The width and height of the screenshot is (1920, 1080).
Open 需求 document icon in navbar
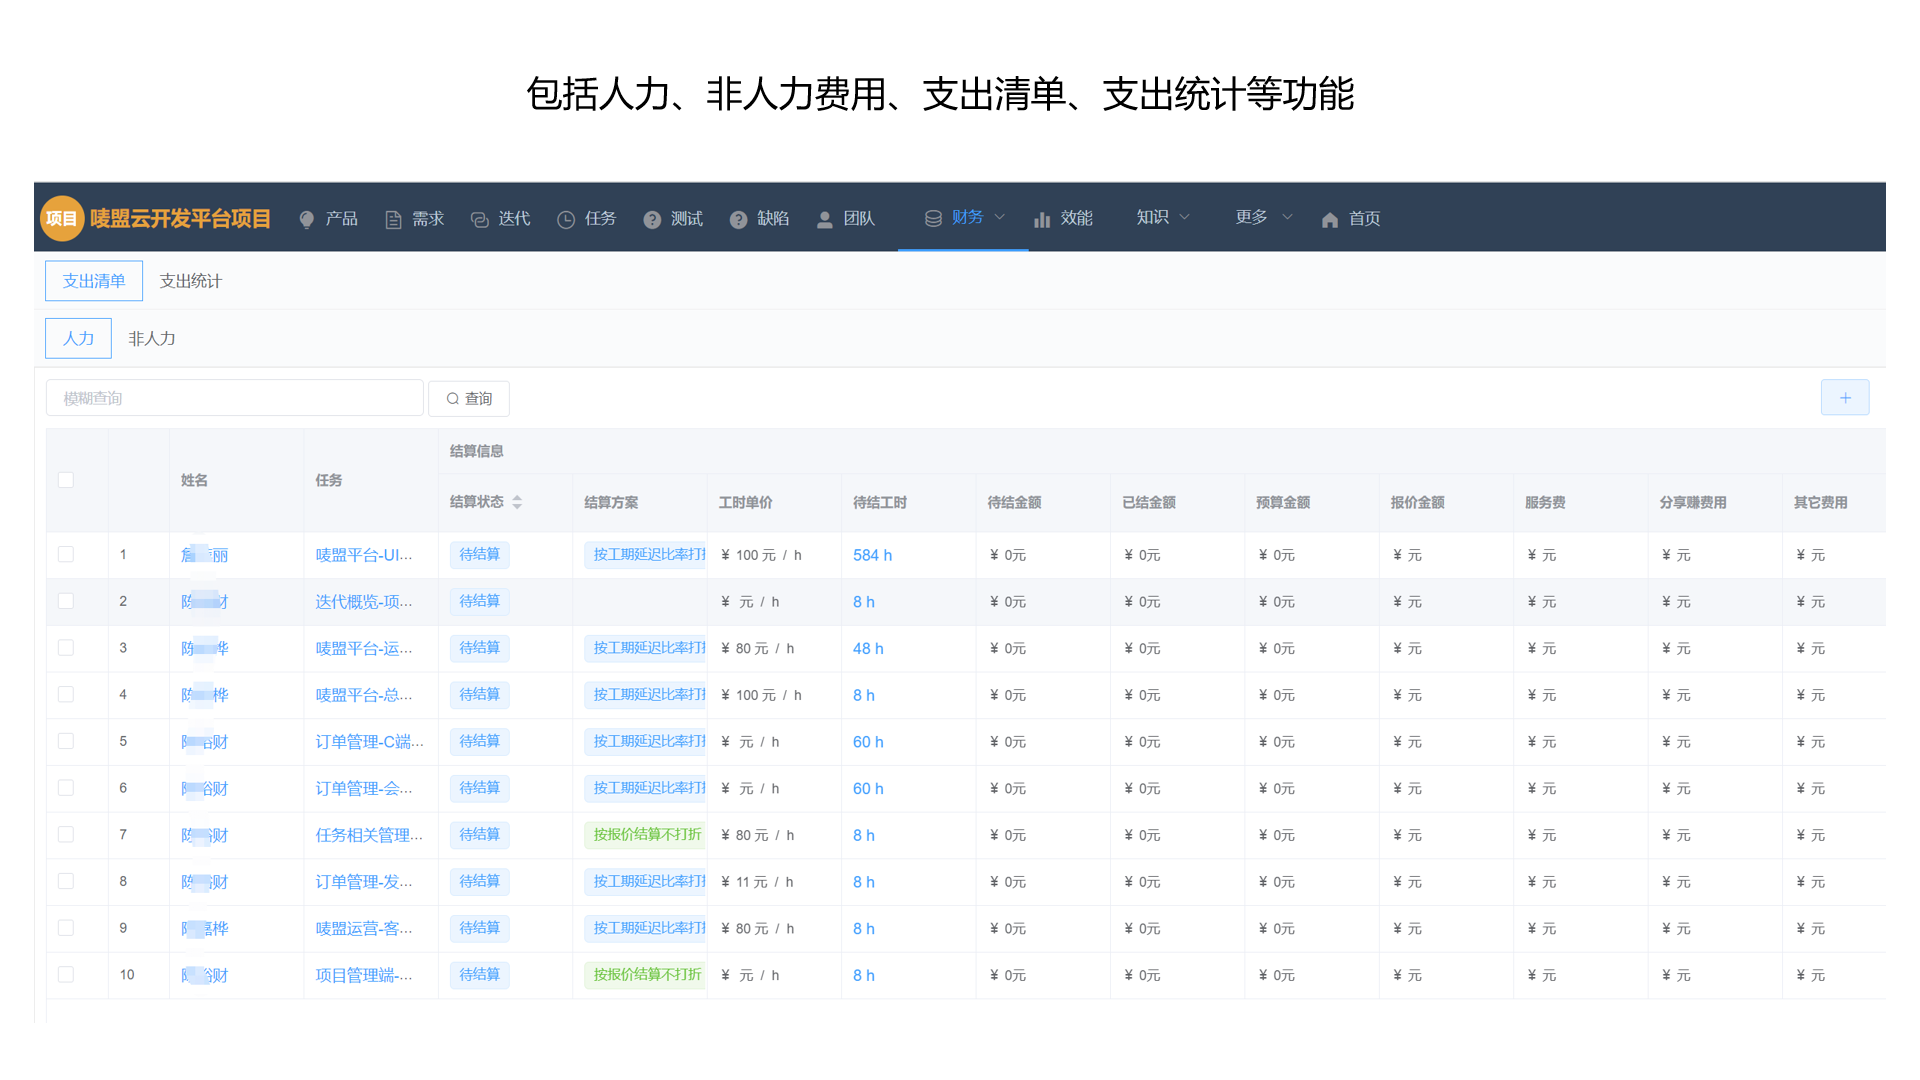click(x=393, y=219)
